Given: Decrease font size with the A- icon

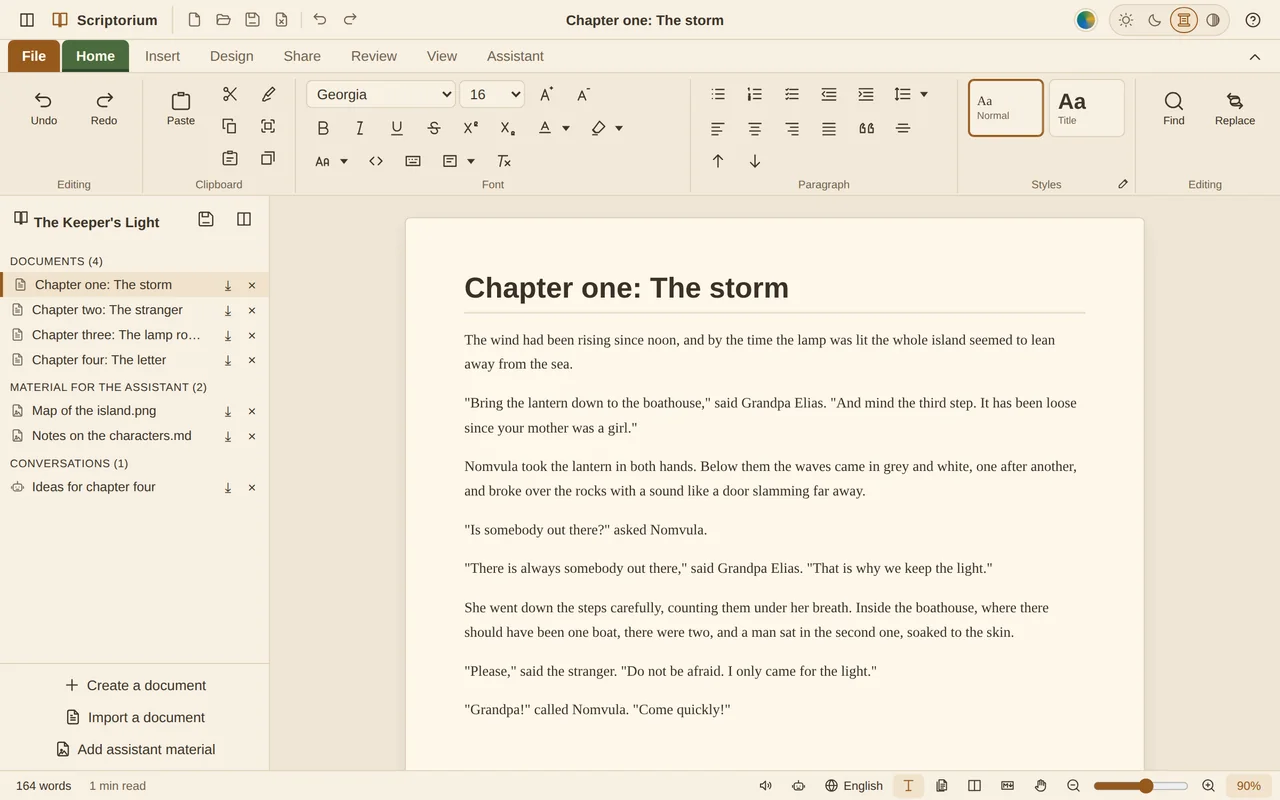Looking at the screenshot, I should tap(583, 94).
